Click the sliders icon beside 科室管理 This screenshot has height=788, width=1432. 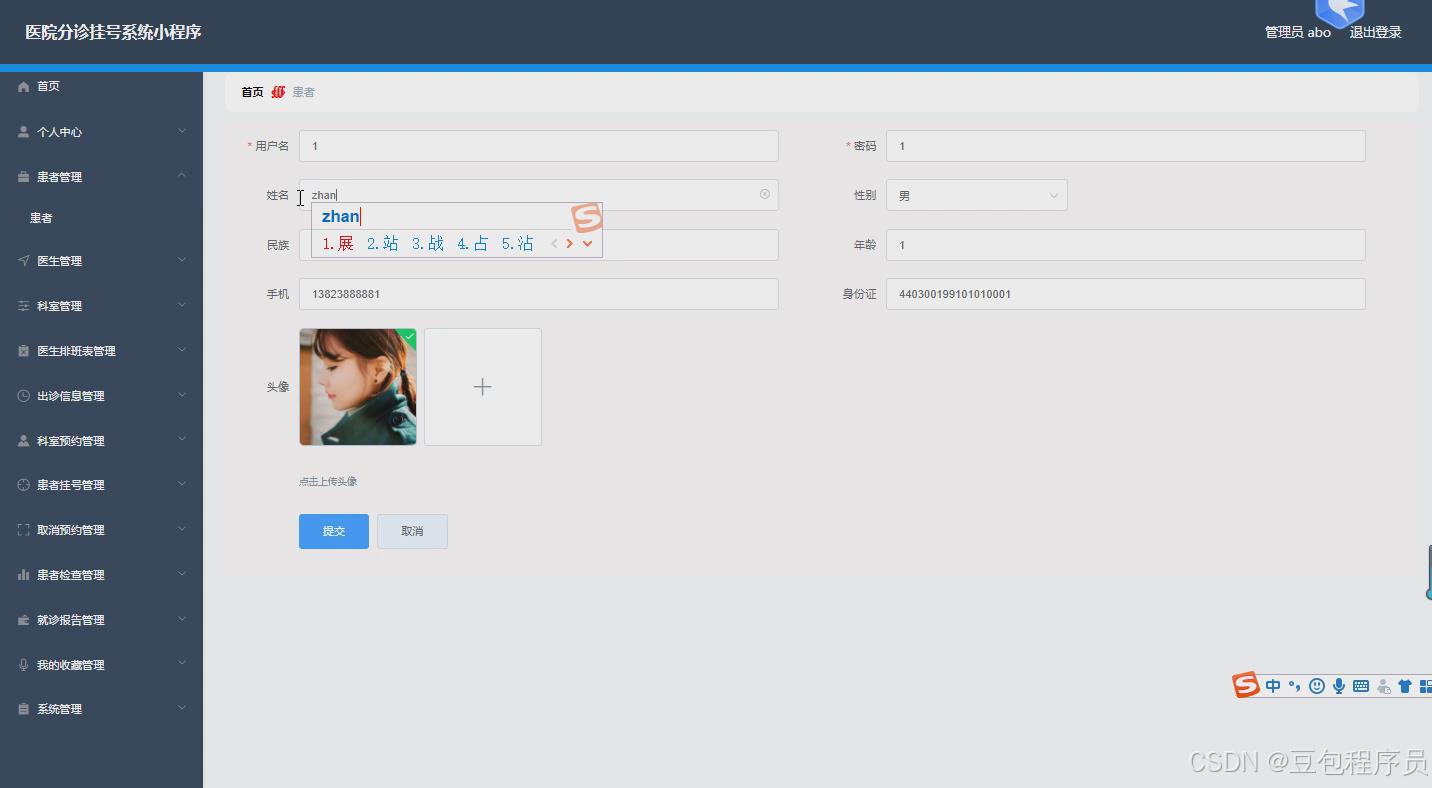pos(24,306)
